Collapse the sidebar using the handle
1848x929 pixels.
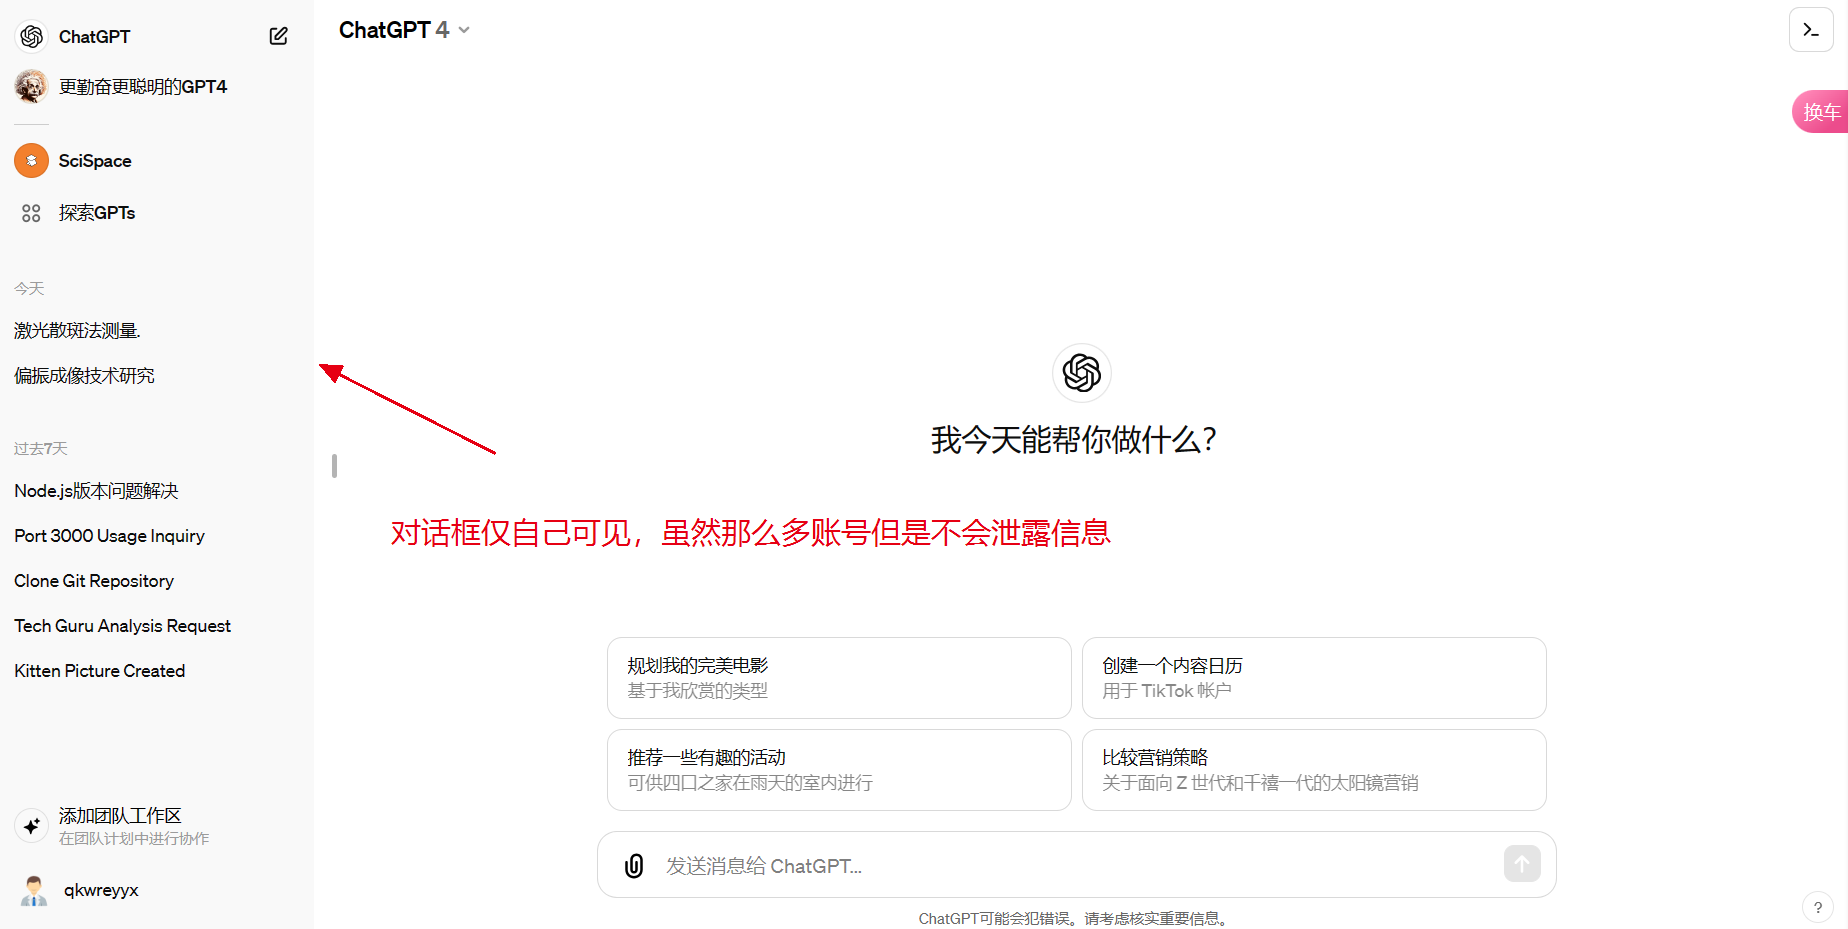[x=334, y=466]
